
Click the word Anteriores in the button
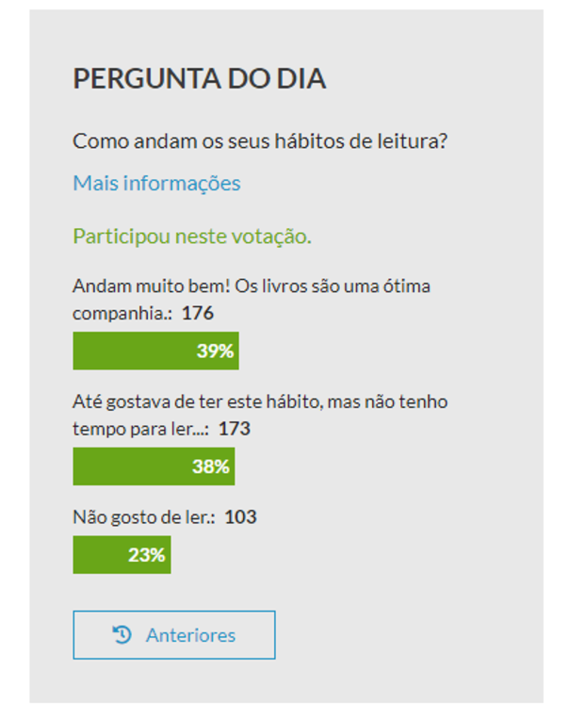[x=191, y=636]
